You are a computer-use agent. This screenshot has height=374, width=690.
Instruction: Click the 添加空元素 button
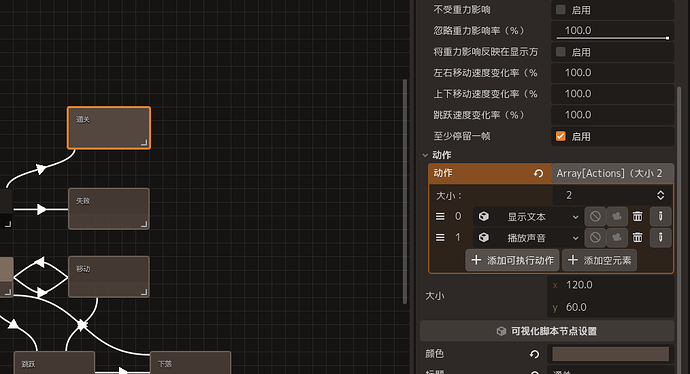pyautogui.click(x=599, y=260)
